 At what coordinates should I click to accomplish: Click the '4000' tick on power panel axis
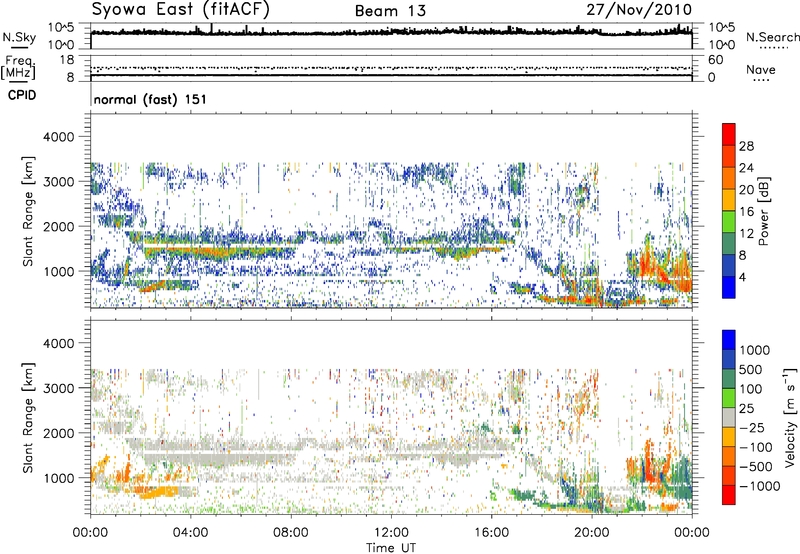[59, 137]
